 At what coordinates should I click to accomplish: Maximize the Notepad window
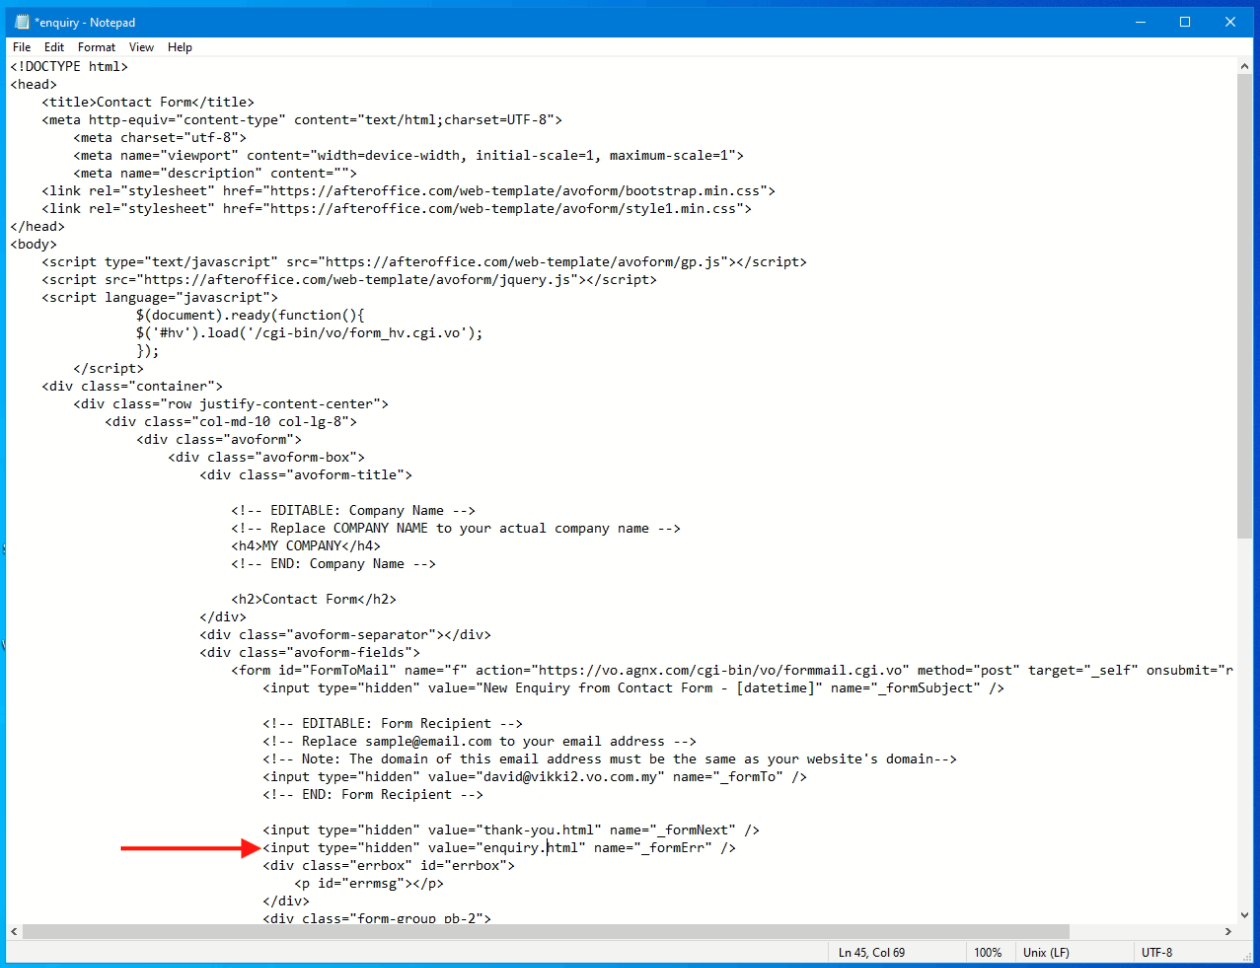coord(1185,22)
